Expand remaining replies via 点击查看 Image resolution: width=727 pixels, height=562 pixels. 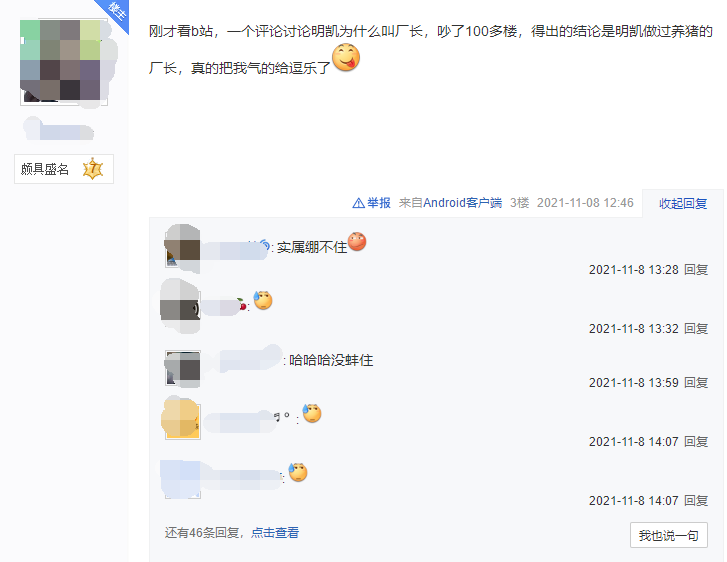click(x=275, y=533)
